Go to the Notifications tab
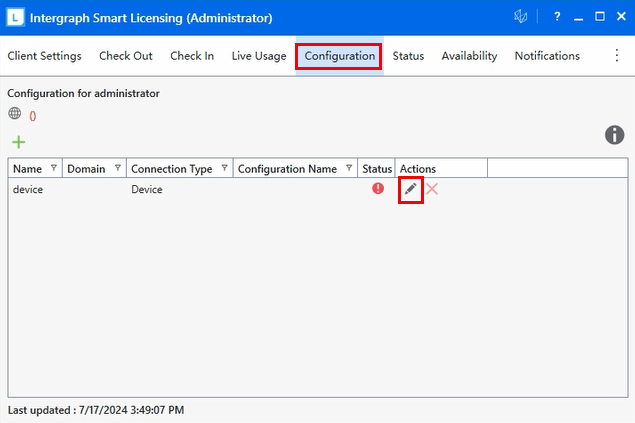The image size is (635, 423). click(x=547, y=56)
